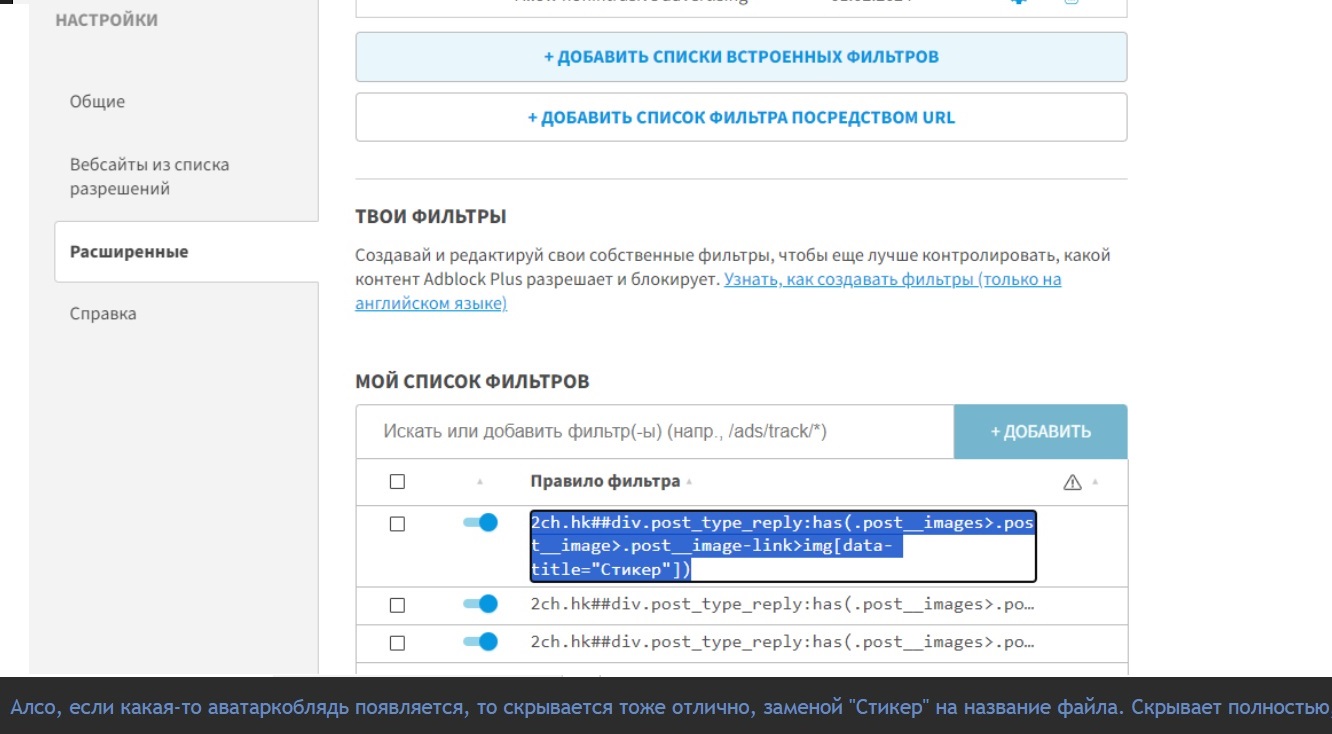Click the warning triangle icon in table header

pyautogui.click(x=1073, y=482)
